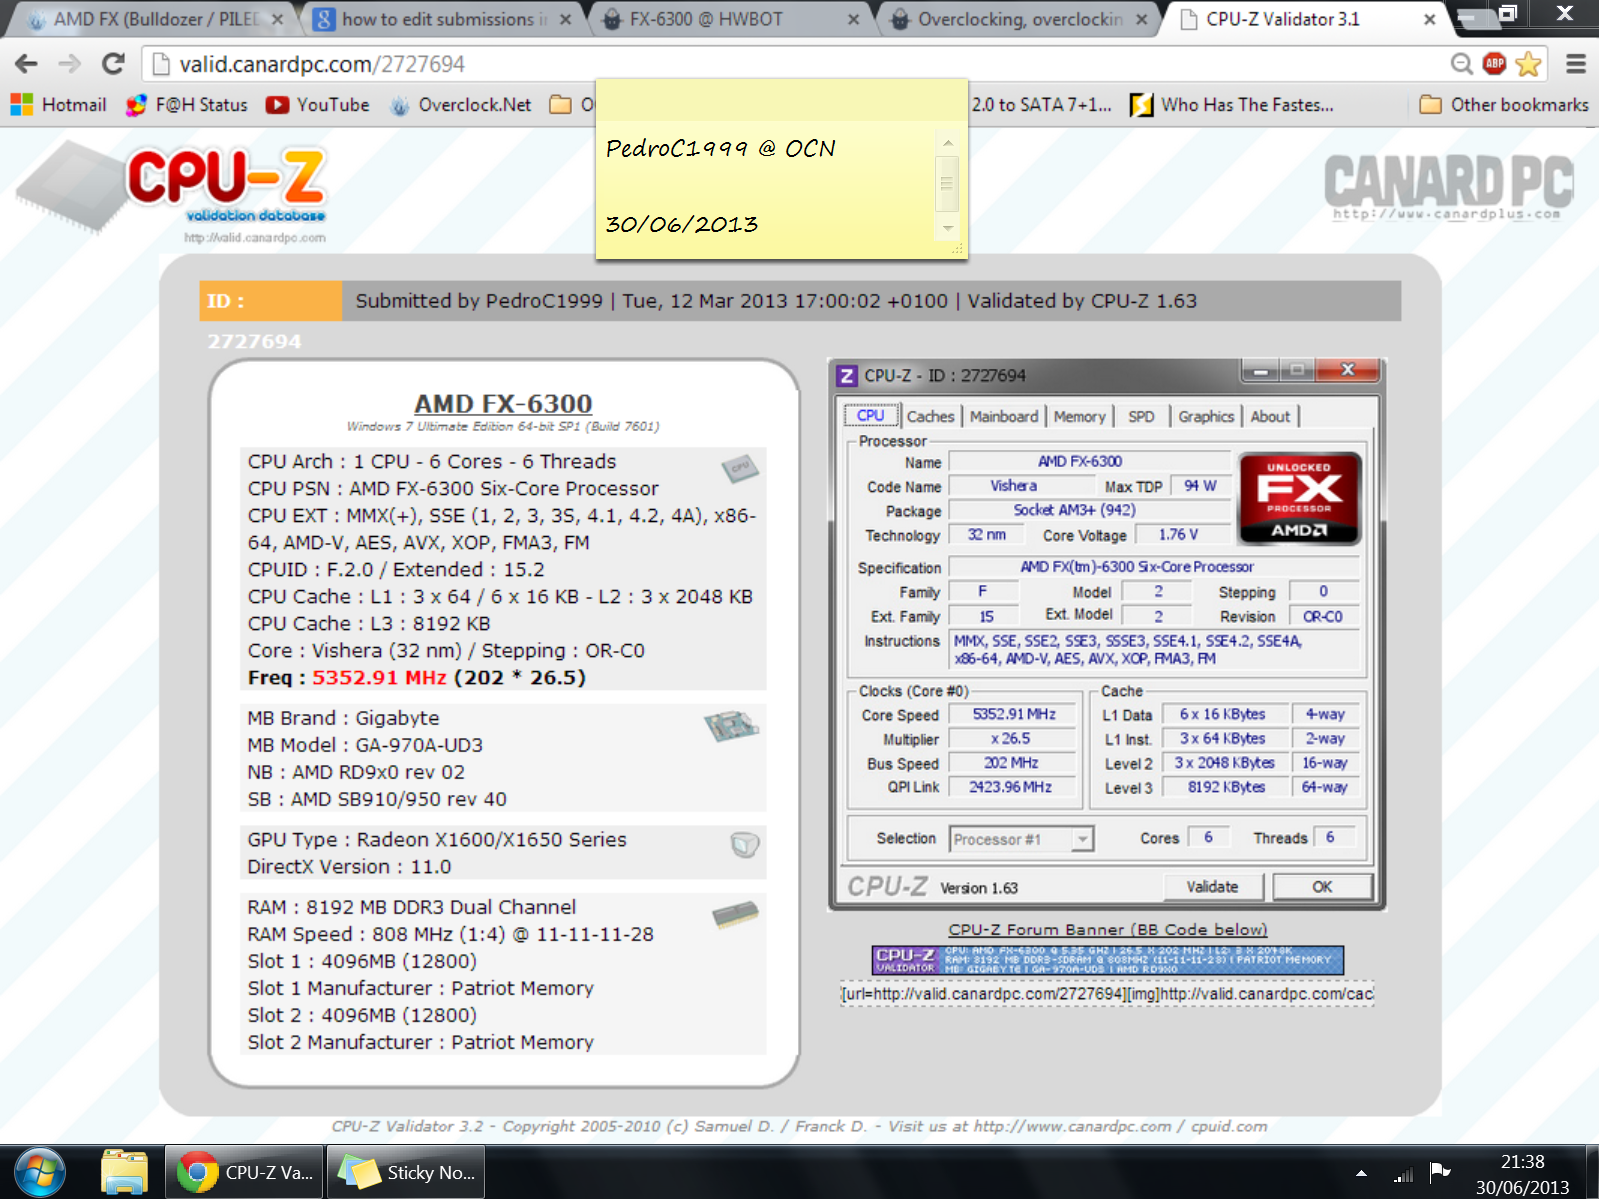Click the Canard PC logo
1599x1199 pixels.
click(x=1448, y=187)
